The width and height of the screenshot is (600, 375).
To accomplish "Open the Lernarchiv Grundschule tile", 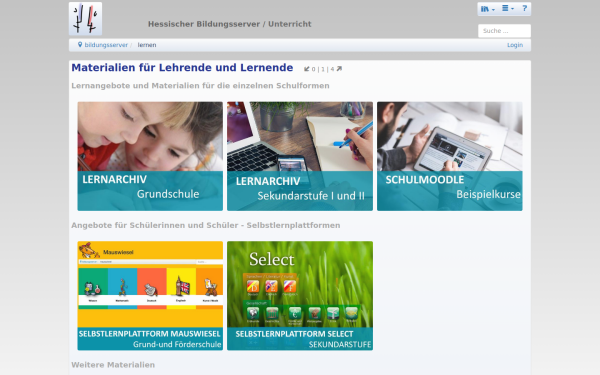I will click(150, 156).
